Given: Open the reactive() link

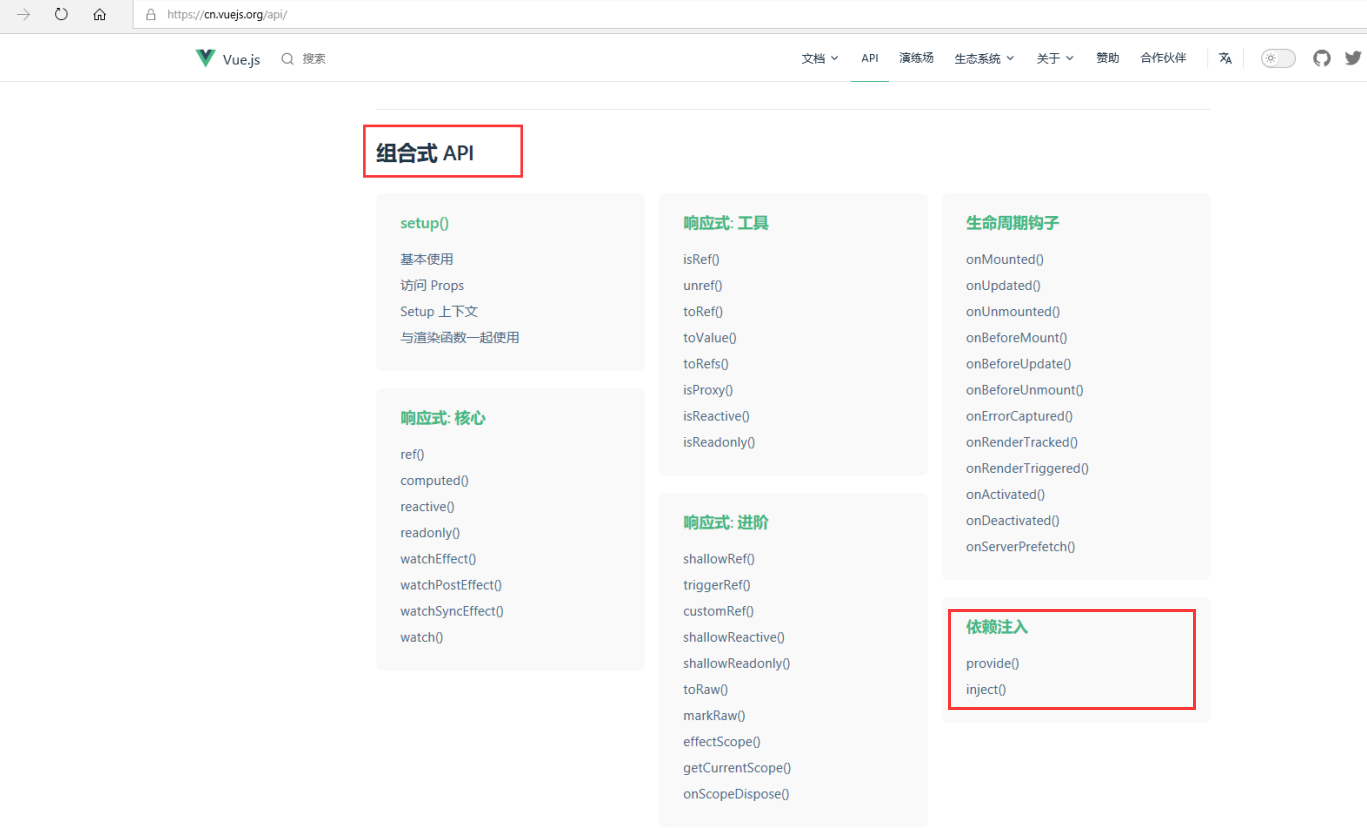Looking at the screenshot, I should (427, 506).
